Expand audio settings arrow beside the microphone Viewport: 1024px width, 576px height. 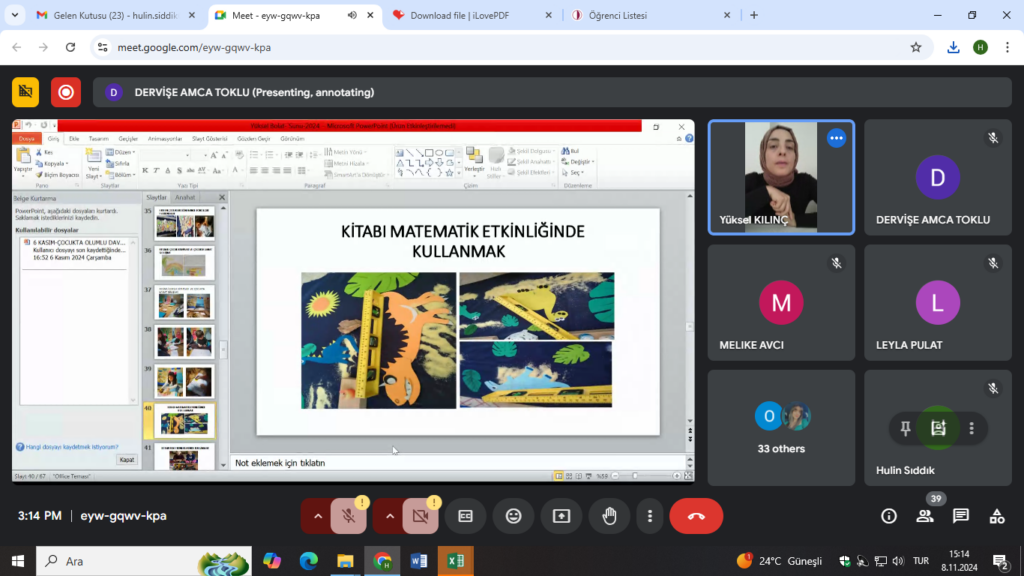click(318, 516)
